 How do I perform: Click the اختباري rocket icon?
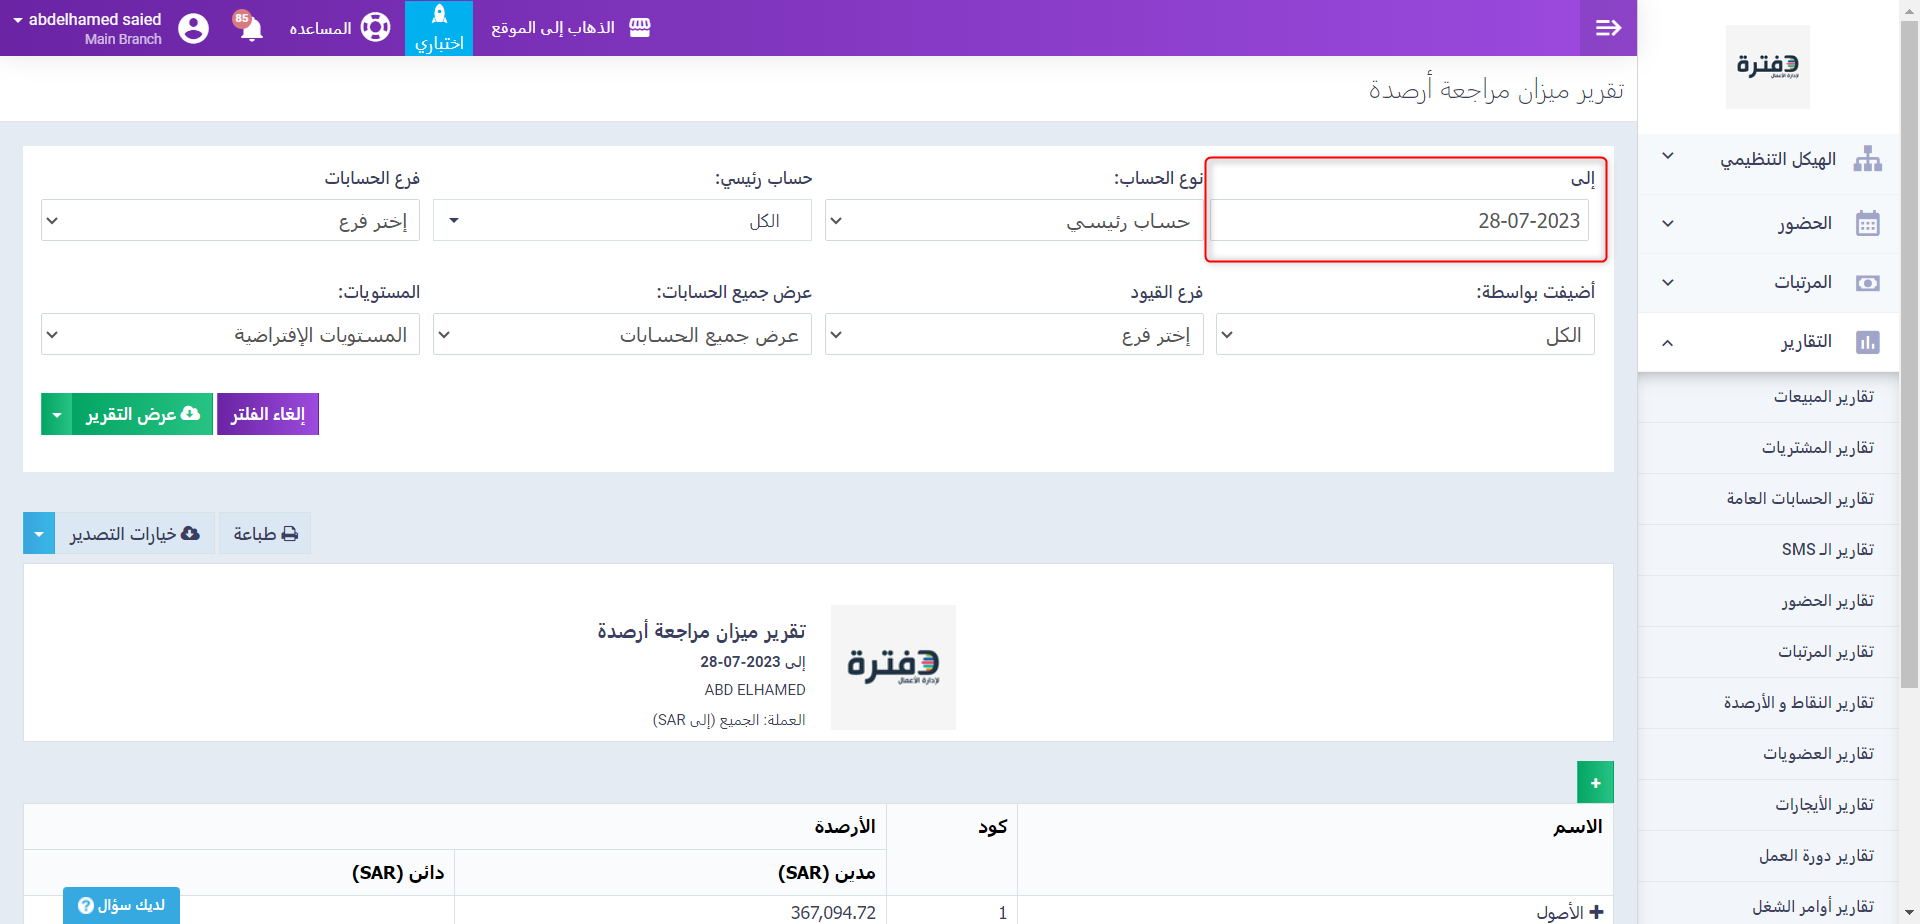439,15
